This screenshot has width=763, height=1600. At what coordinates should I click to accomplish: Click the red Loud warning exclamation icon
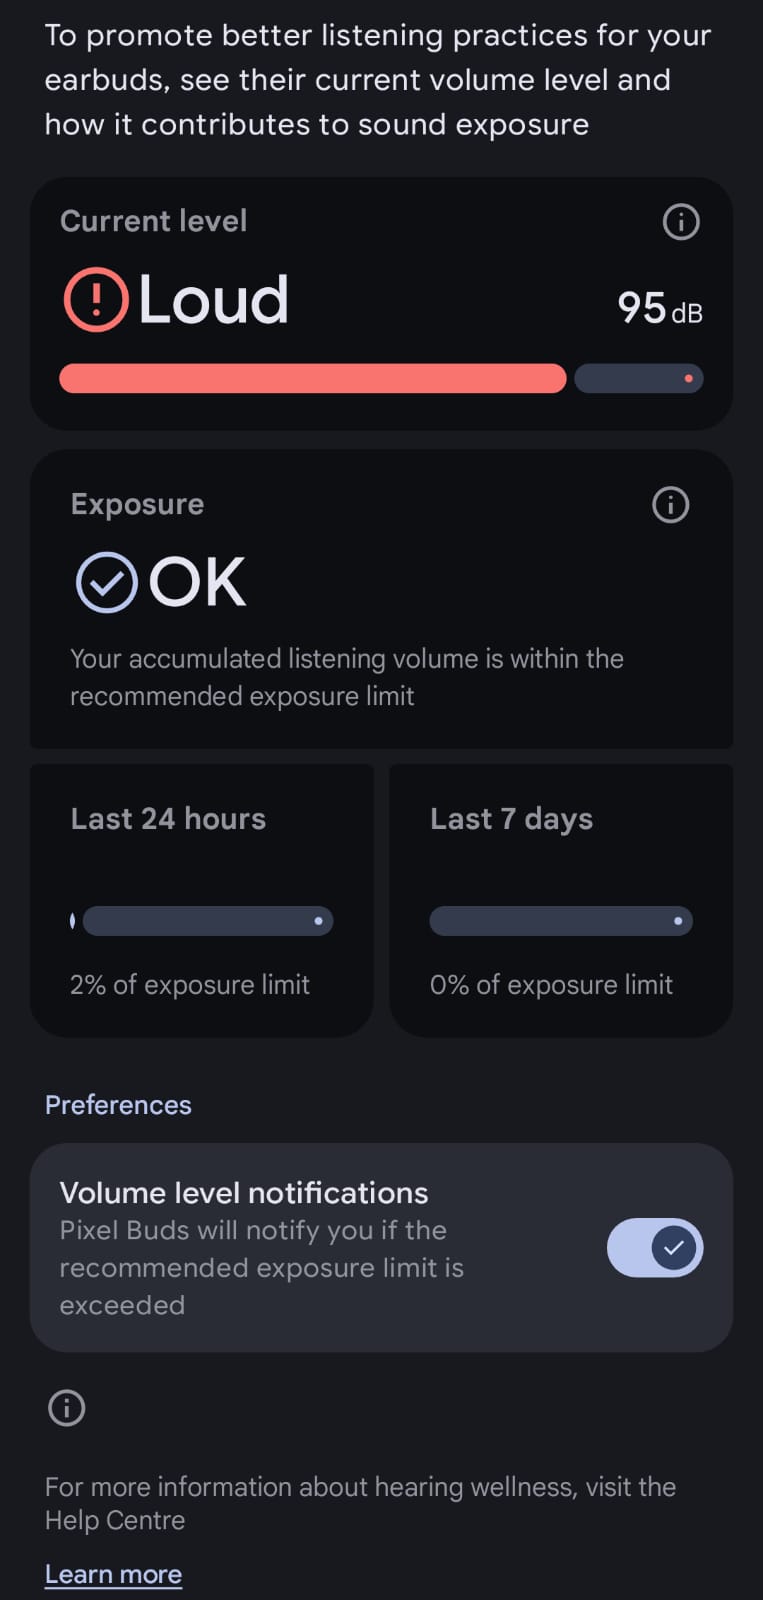tap(96, 299)
